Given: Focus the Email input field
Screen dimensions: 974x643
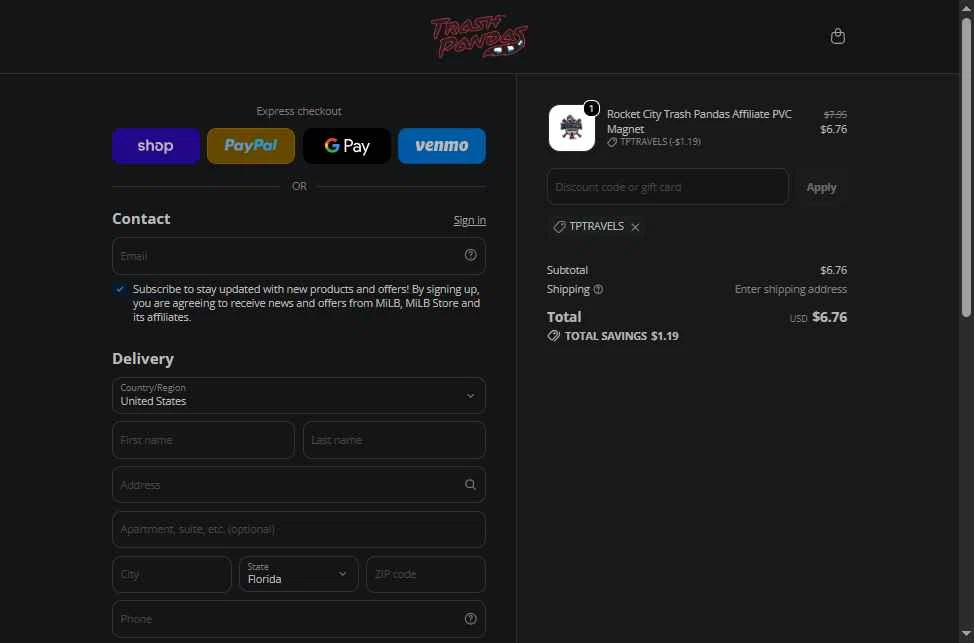Looking at the screenshot, I should tap(299, 256).
